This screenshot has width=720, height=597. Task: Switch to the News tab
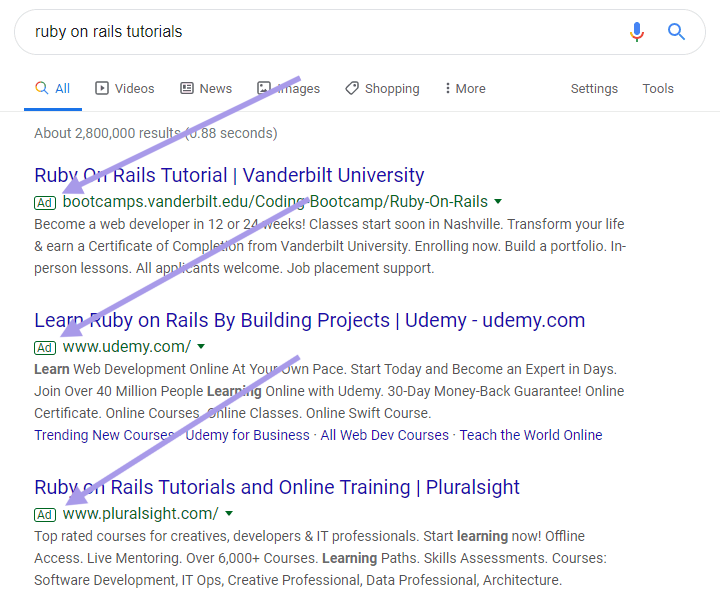pyautogui.click(x=206, y=88)
